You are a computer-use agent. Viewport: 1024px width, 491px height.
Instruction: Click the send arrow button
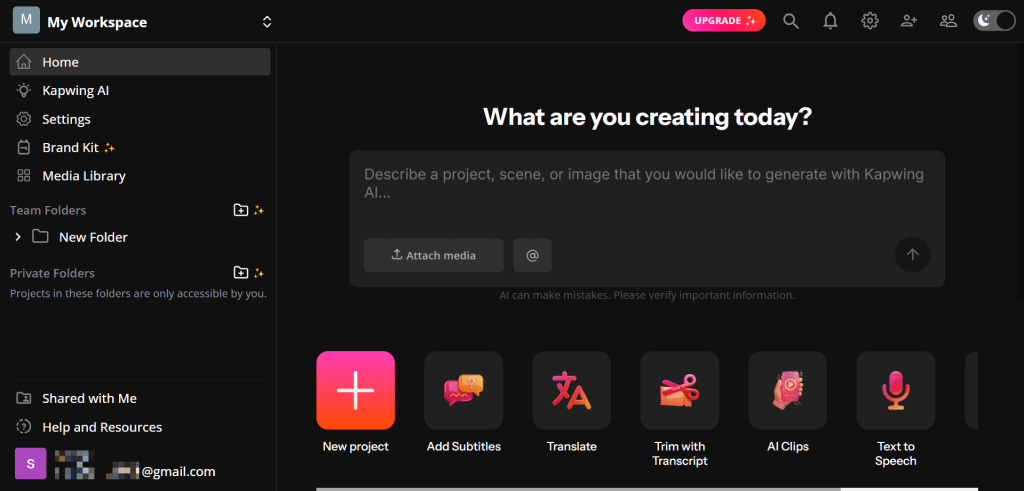[912, 255]
